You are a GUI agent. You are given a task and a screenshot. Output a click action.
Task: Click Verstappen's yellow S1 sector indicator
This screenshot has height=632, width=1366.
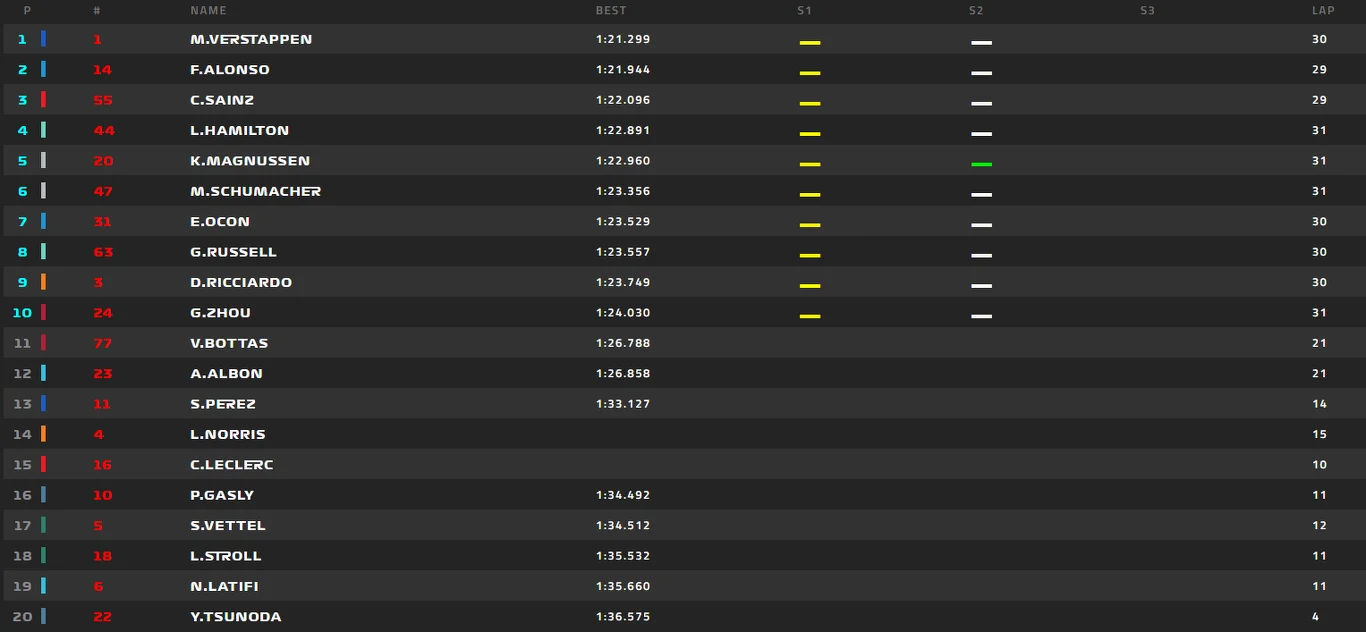point(809,43)
